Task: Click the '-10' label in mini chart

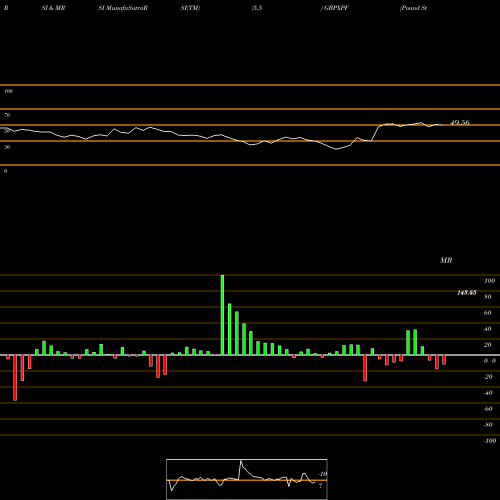Action: pyautogui.click(x=323, y=474)
